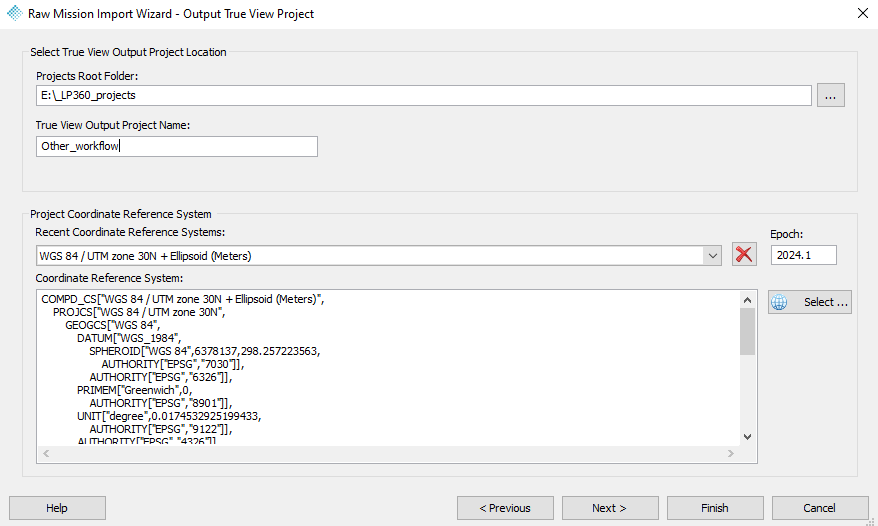Screen dimensions: 878x526
Task: Click the vertical scrollbar thumb in CRS box
Action: tap(747, 332)
